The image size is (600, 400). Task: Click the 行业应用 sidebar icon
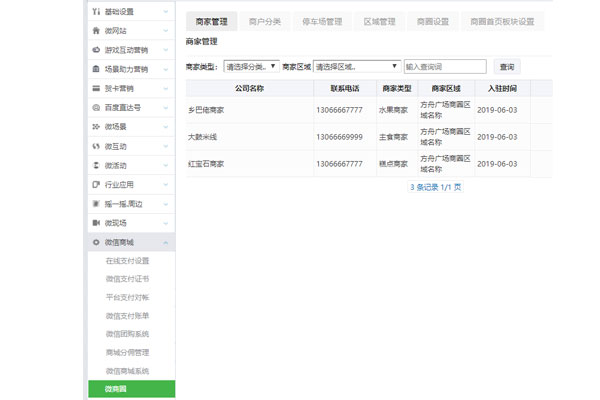[96, 184]
